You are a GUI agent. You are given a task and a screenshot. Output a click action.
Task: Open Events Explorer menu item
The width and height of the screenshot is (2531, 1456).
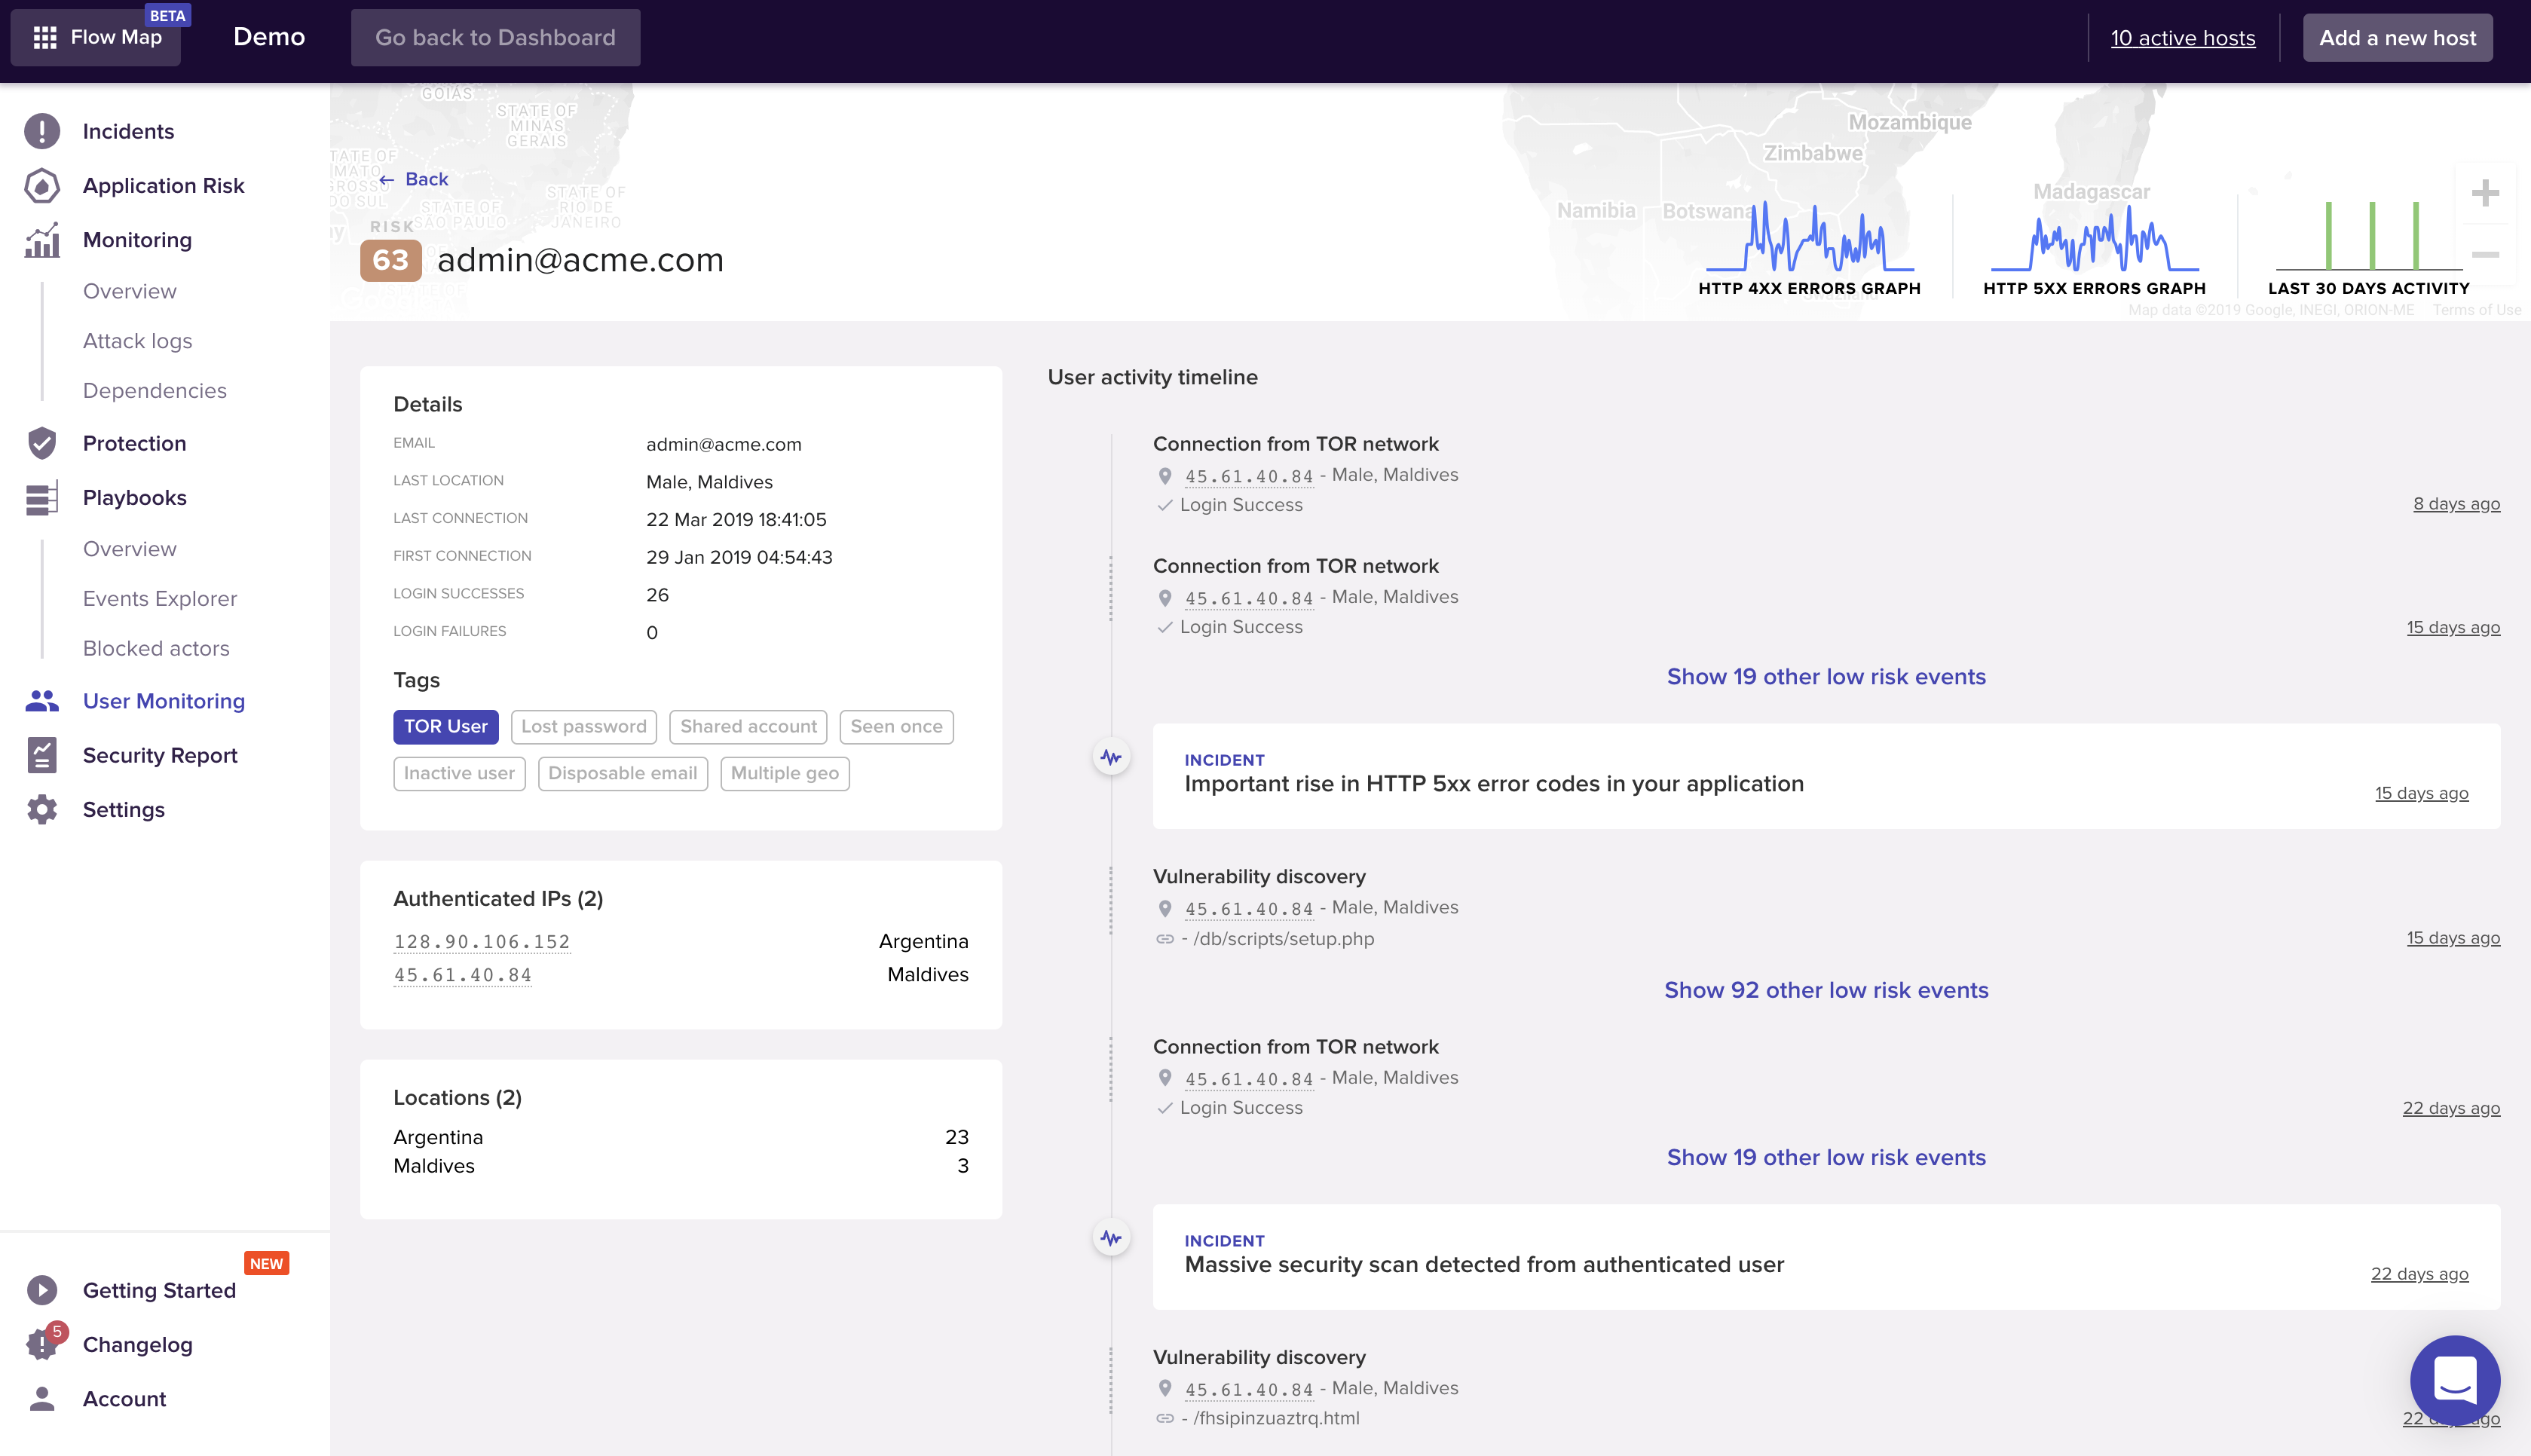pyautogui.click(x=160, y=598)
